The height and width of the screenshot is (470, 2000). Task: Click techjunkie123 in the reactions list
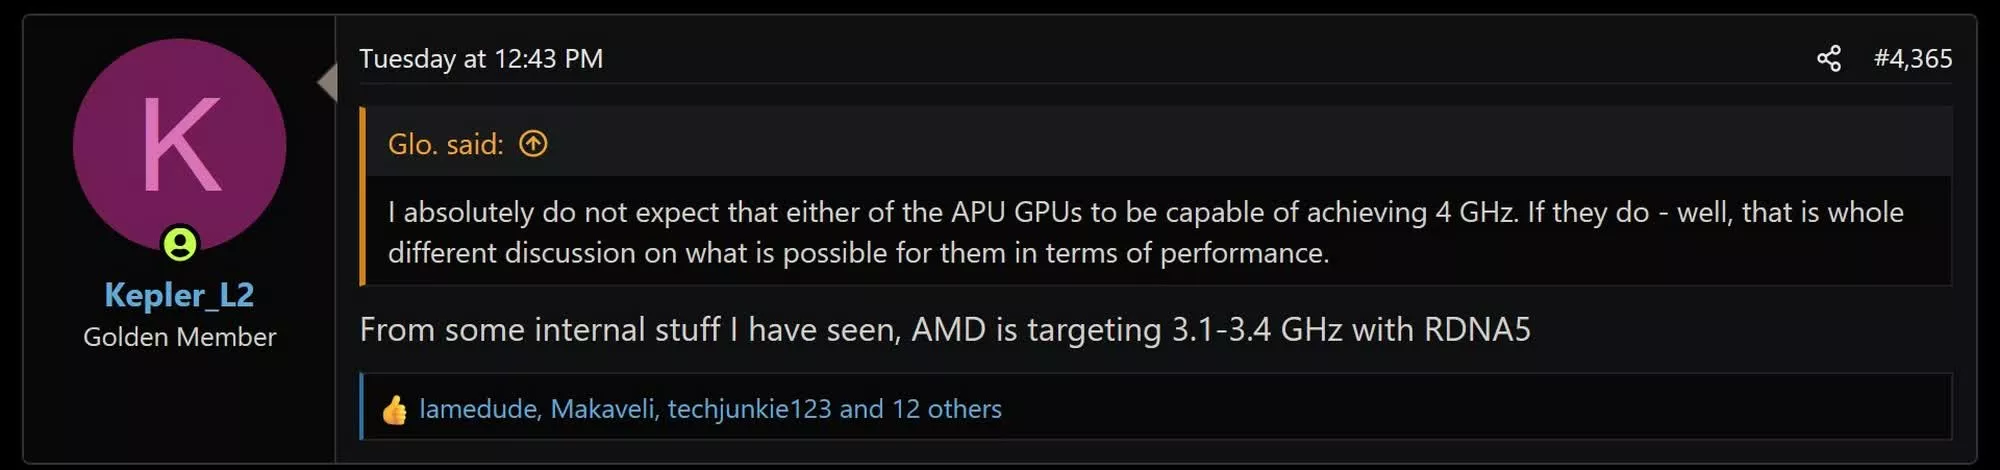pos(749,409)
